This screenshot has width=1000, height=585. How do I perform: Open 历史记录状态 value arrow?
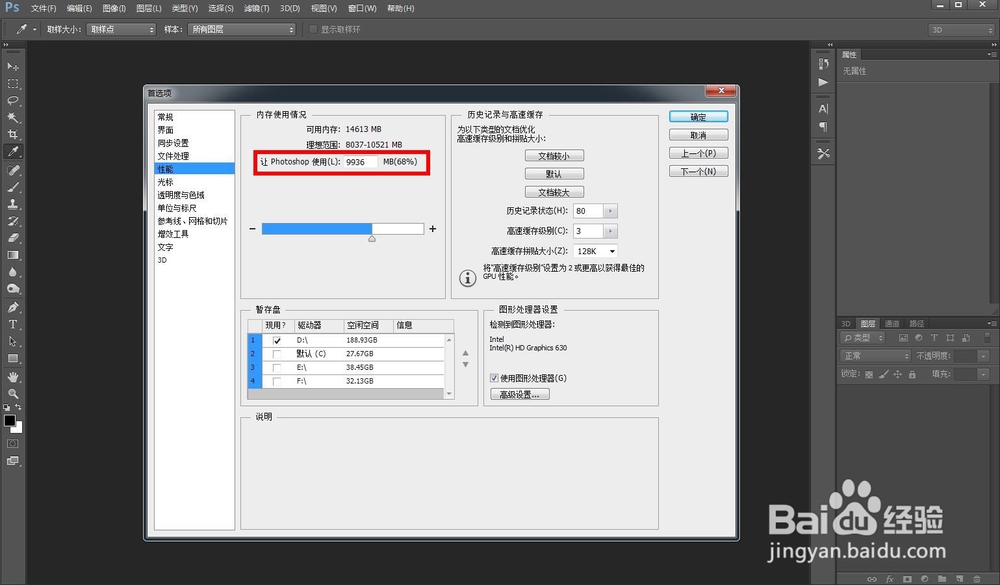[610, 211]
